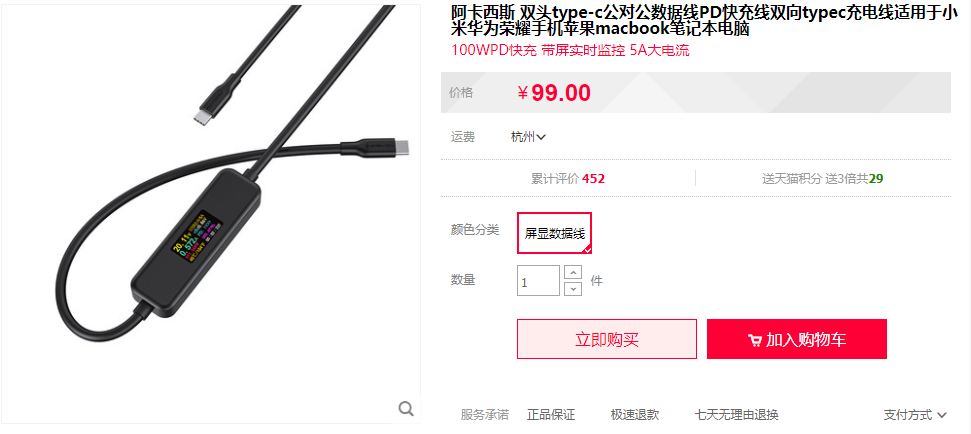Increase quantity with the up arrow
This screenshot has width=971, height=434.
coord(573,272)
